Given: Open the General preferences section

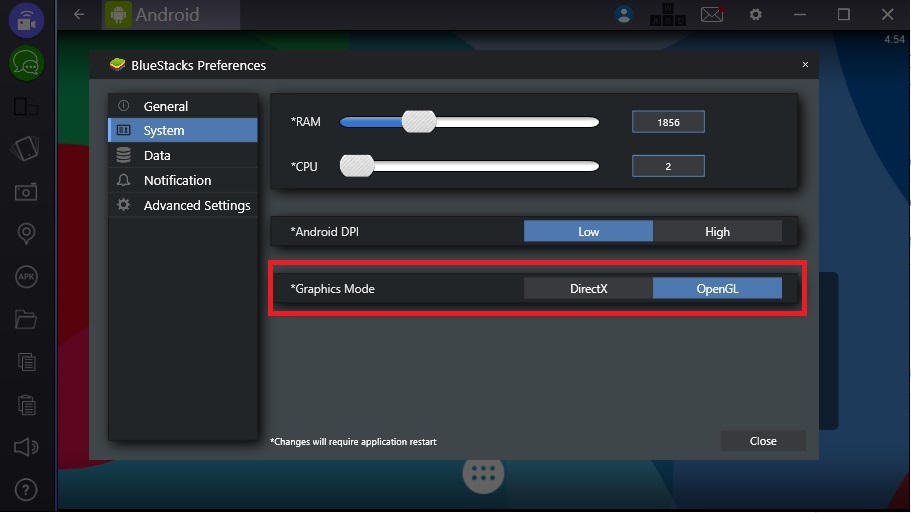Looking at the screenshot, I should (183, 106).
